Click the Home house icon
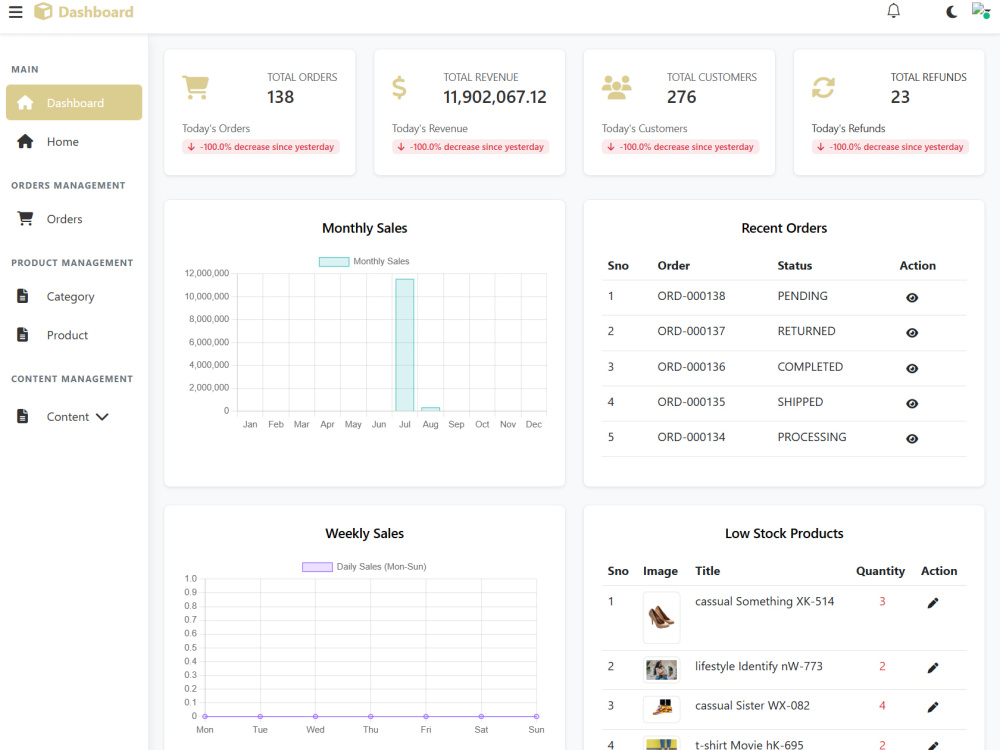 25,142
